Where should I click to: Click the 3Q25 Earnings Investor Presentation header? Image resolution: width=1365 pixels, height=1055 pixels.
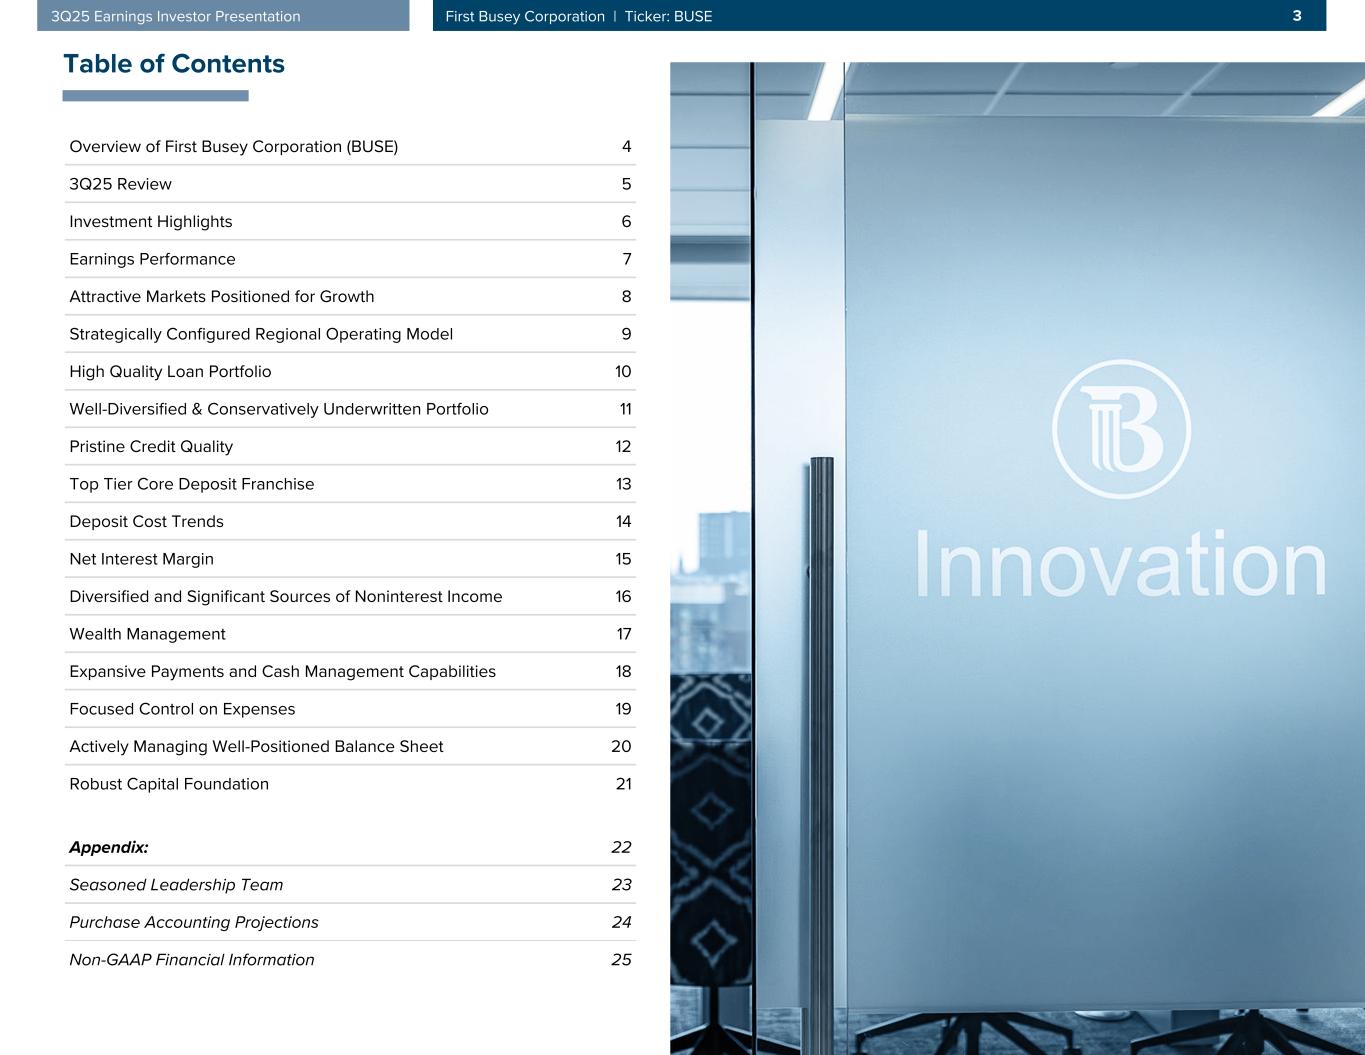(176, 16)
